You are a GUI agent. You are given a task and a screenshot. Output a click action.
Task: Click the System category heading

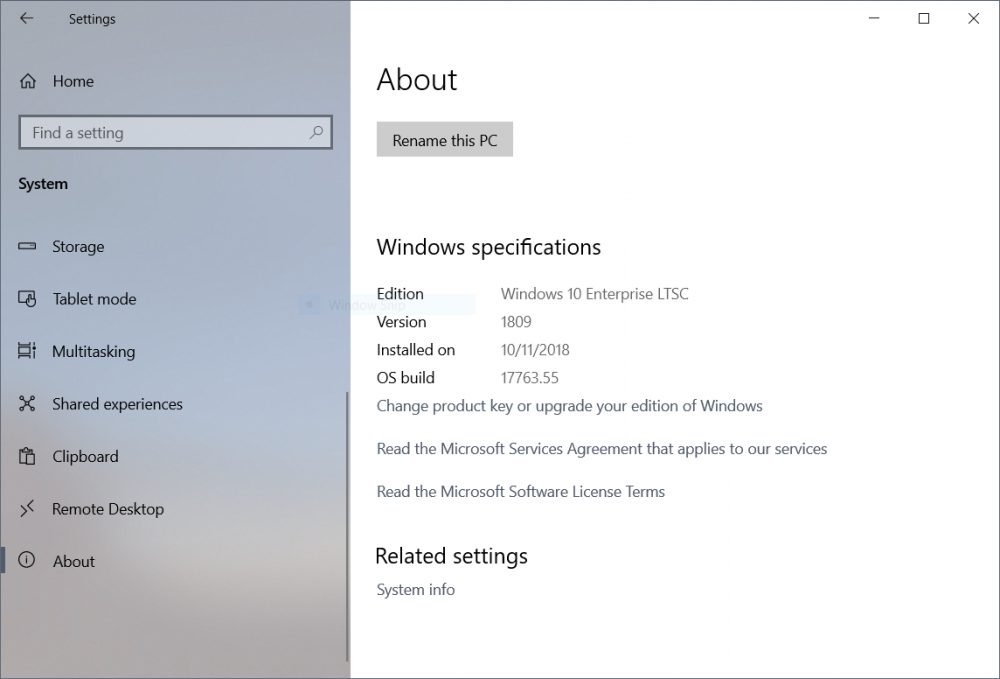43,184
